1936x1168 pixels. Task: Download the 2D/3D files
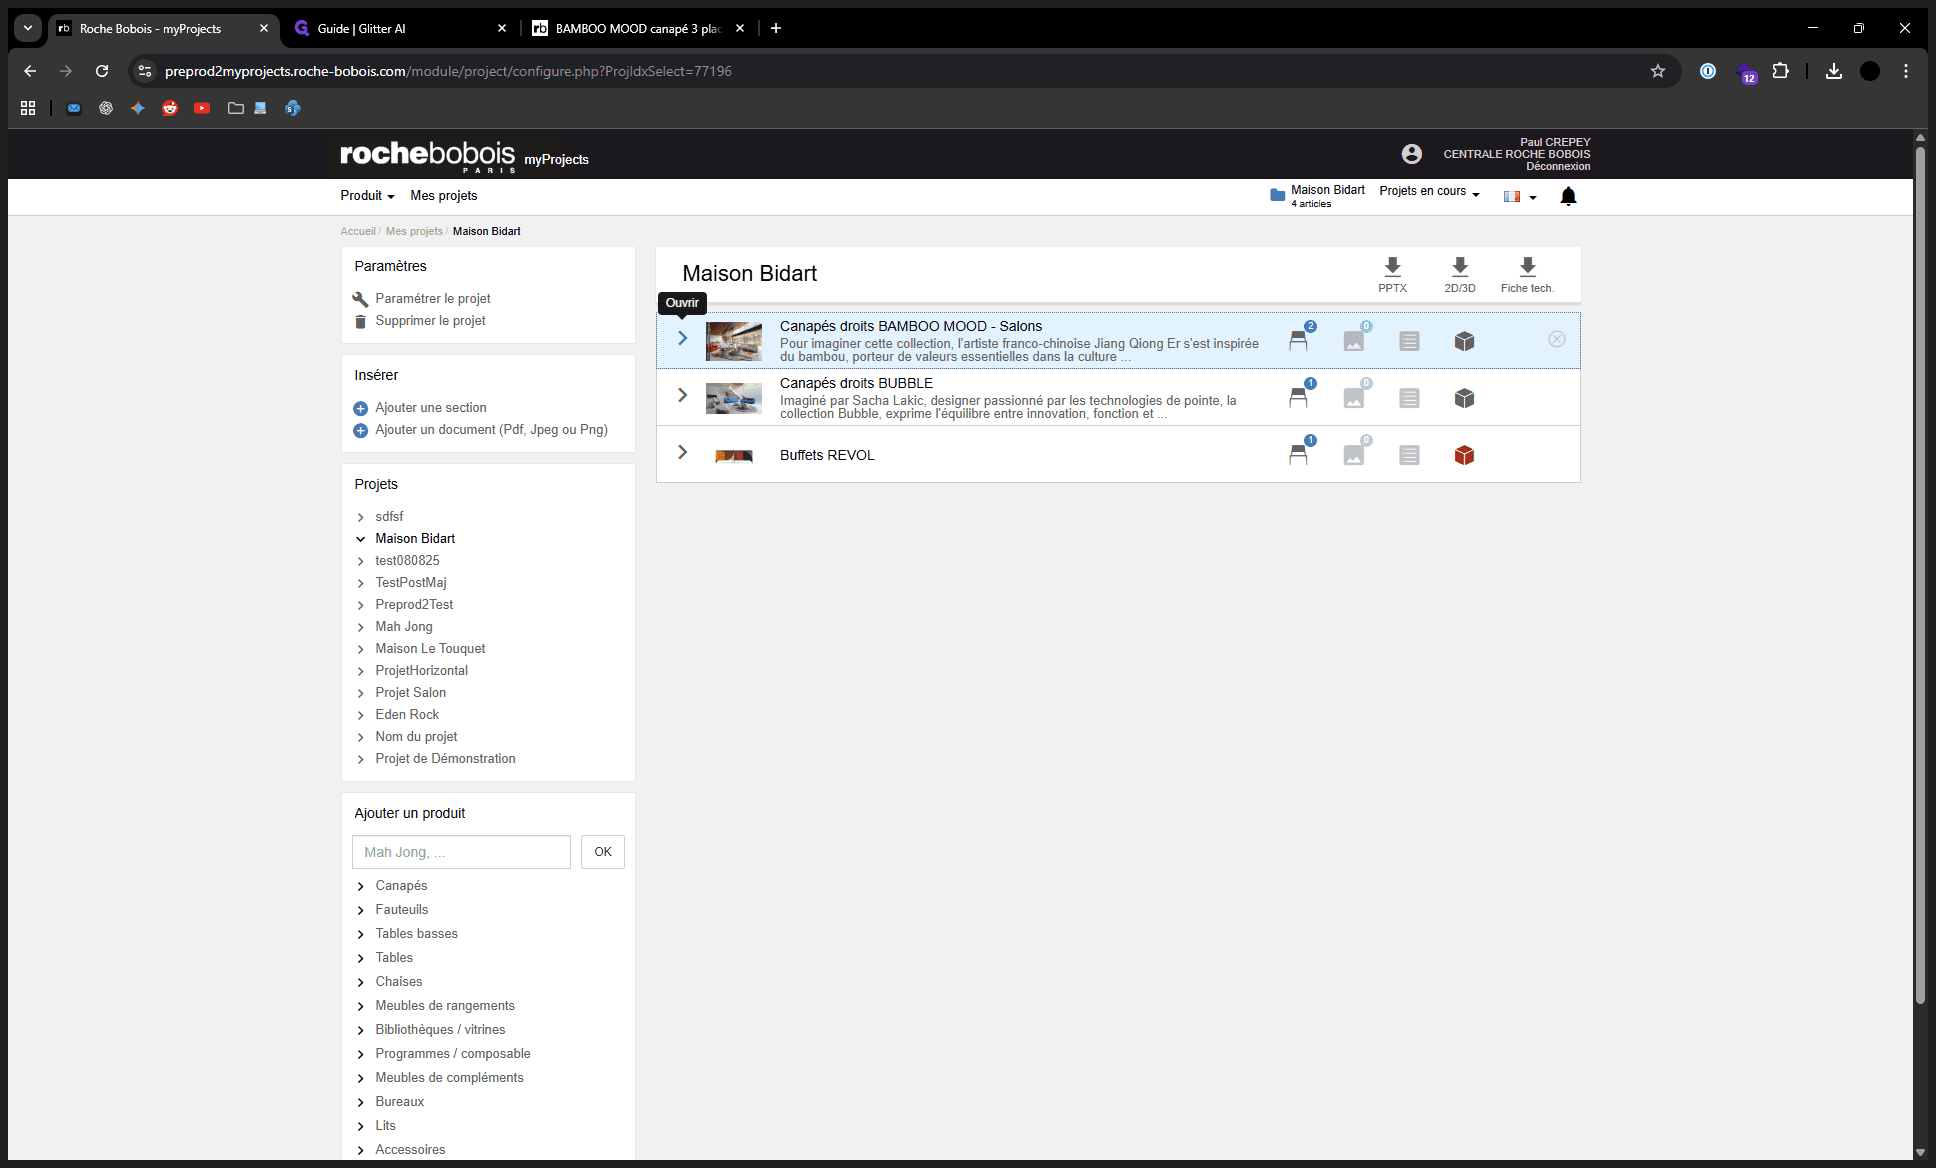click(x=1460, y=274)
